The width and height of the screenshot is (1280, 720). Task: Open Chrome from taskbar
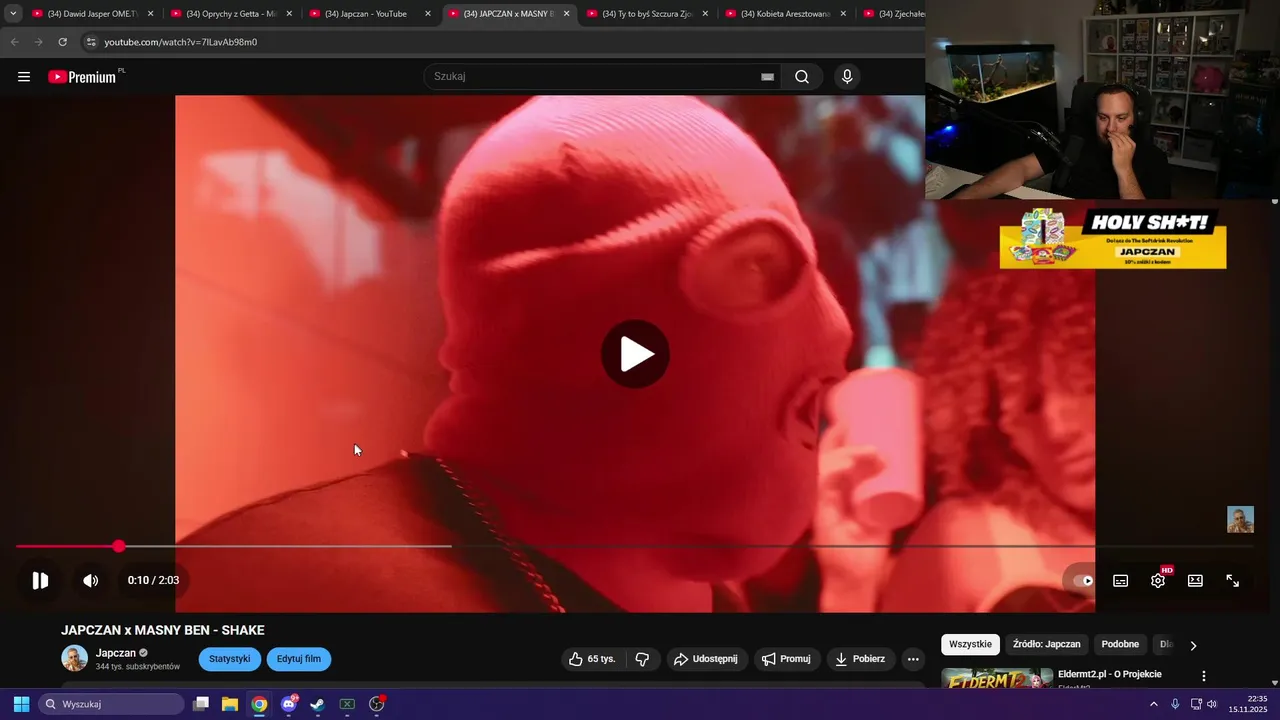259,704
